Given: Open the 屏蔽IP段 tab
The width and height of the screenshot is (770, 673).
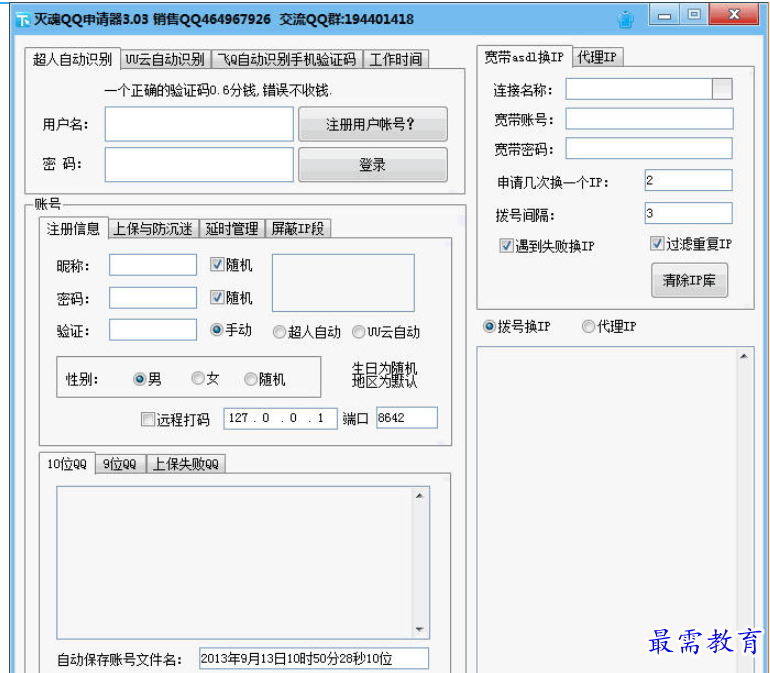Looking at the screenshot, I should point(298,228).
